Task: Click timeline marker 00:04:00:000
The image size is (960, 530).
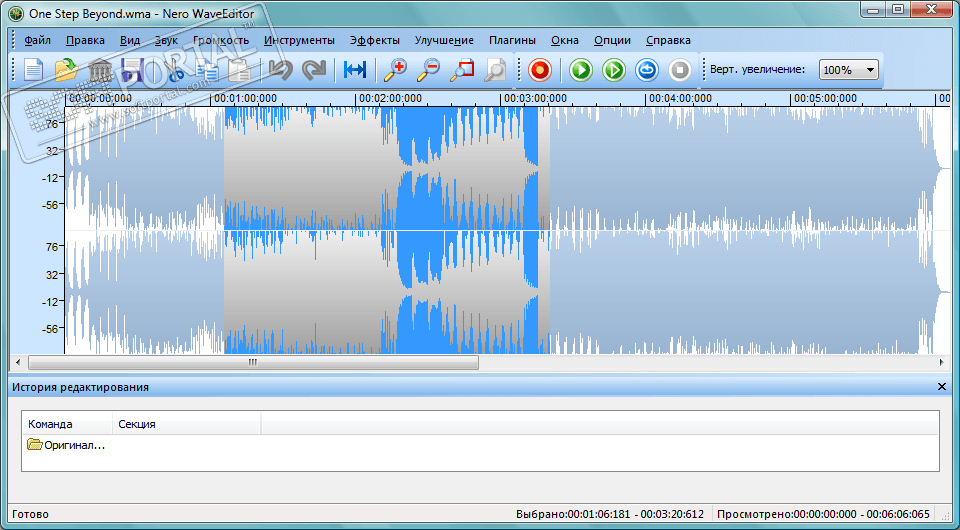Action: [x=680, y=98]
